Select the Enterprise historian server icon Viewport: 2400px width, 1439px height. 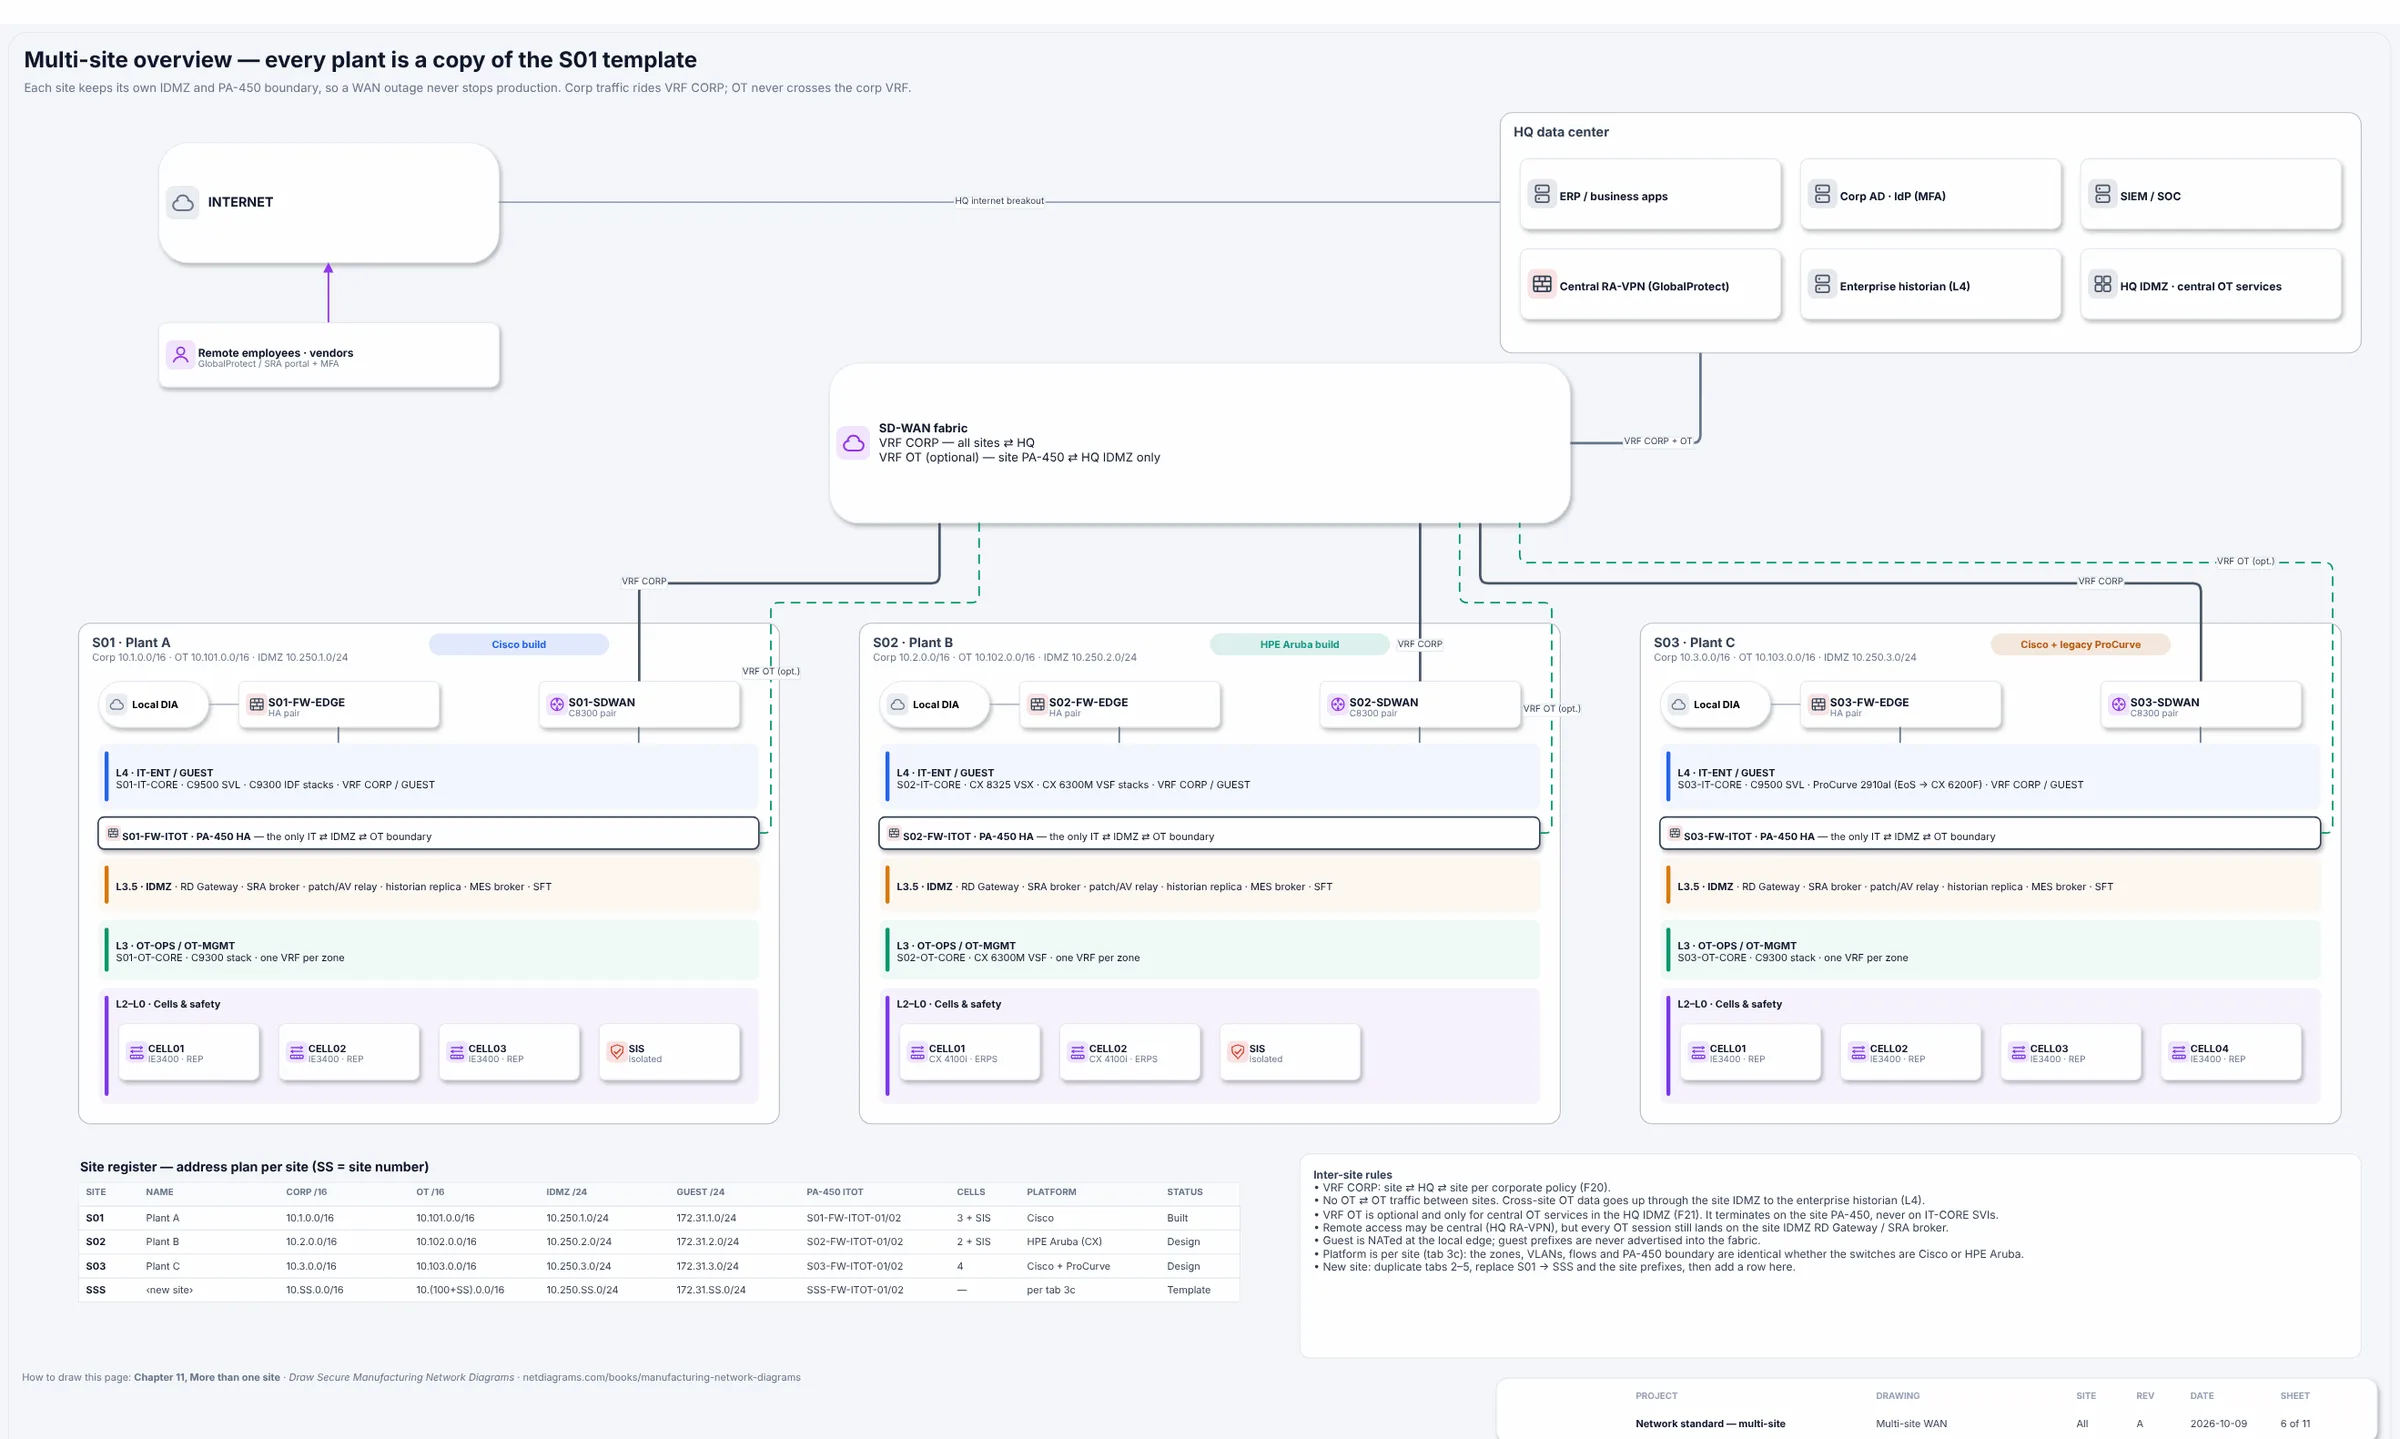coord(1822,284)
